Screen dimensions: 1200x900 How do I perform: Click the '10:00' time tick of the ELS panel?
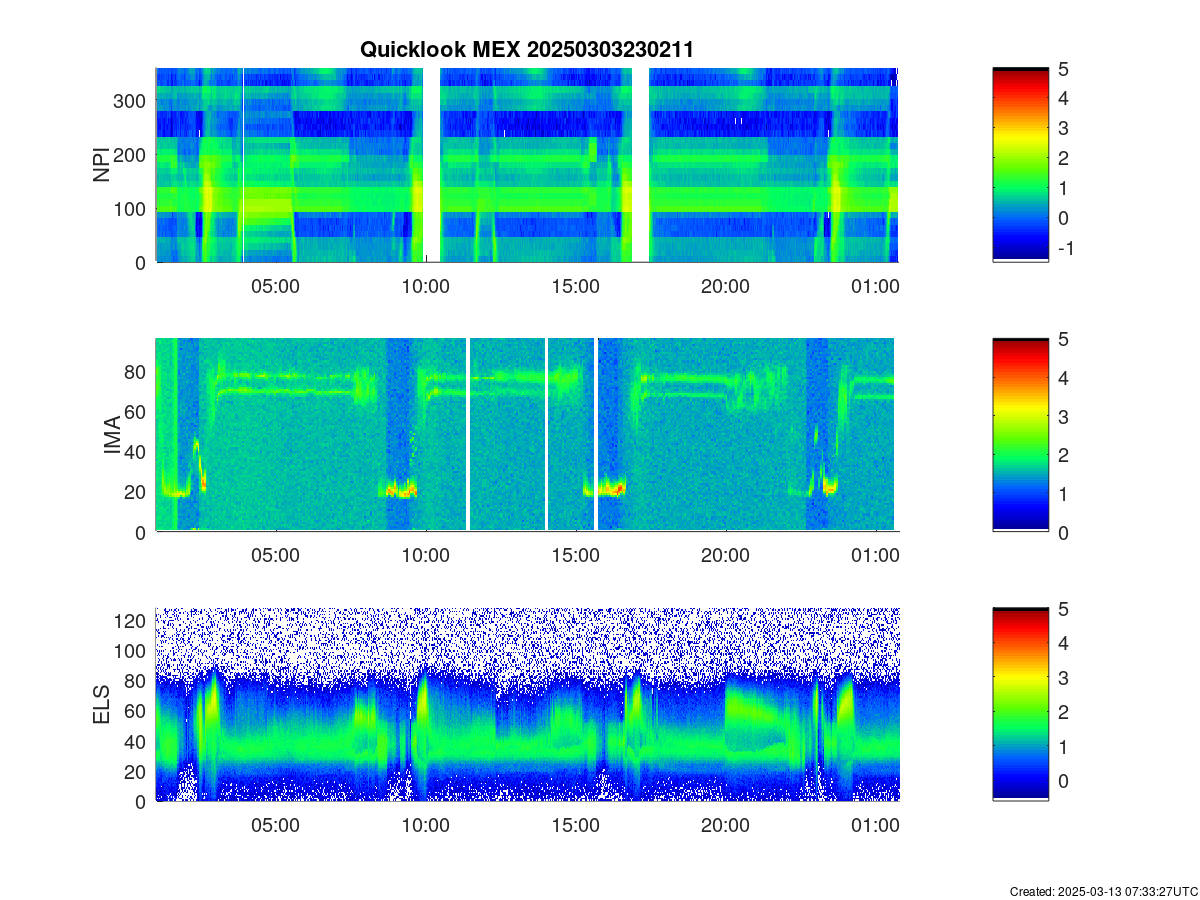tap(425, 826)
